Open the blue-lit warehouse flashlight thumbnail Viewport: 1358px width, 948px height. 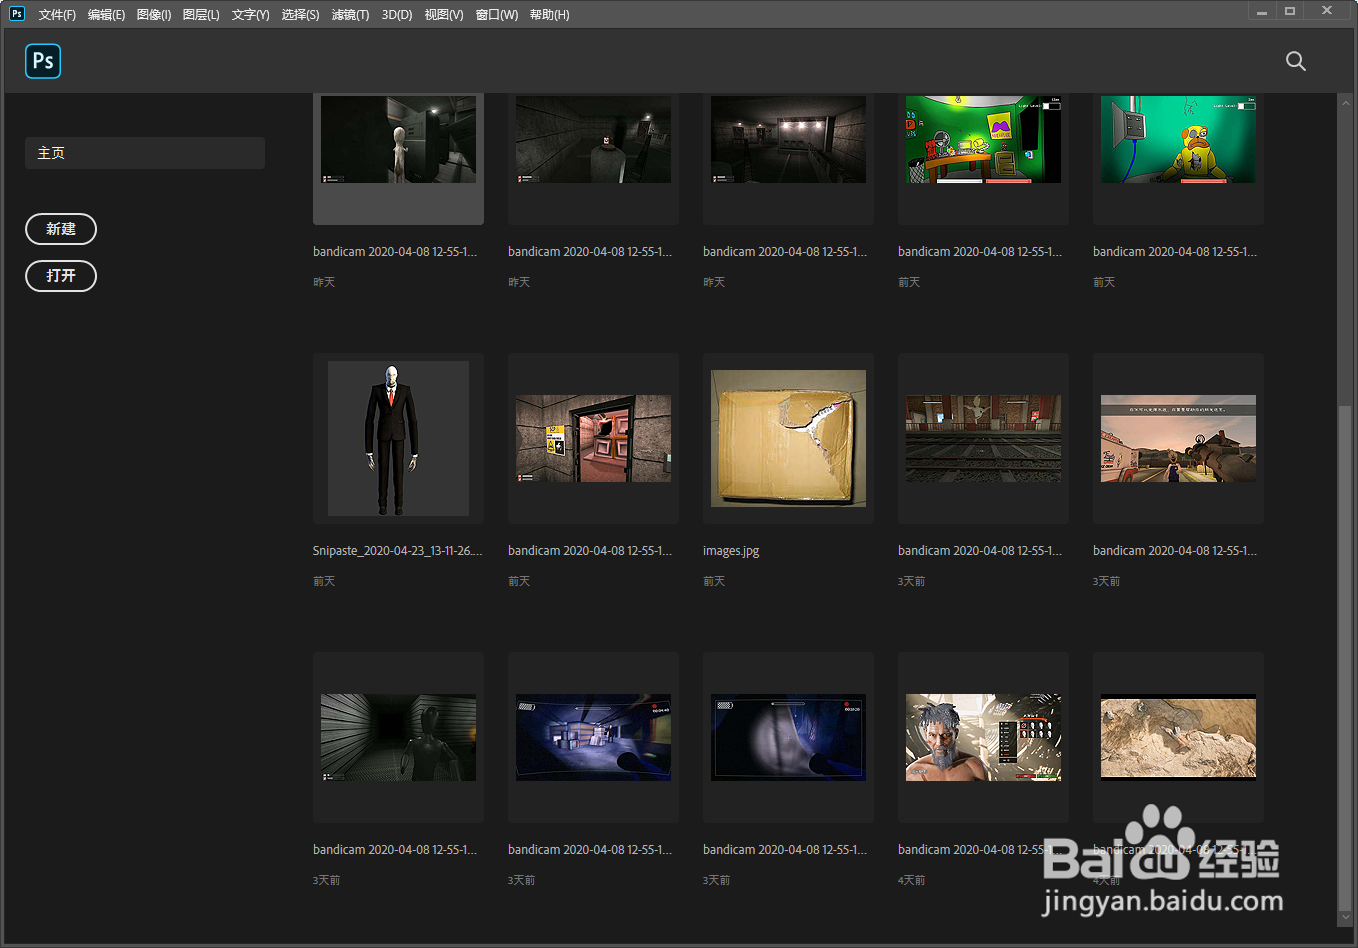tap(593, 737)
